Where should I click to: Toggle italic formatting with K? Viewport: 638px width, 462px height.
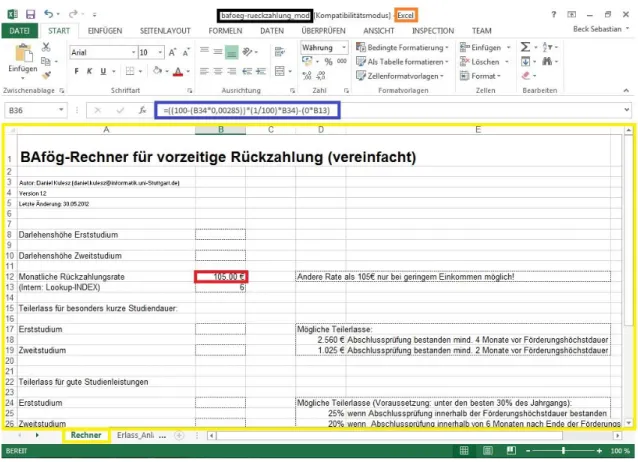point(90,71)
